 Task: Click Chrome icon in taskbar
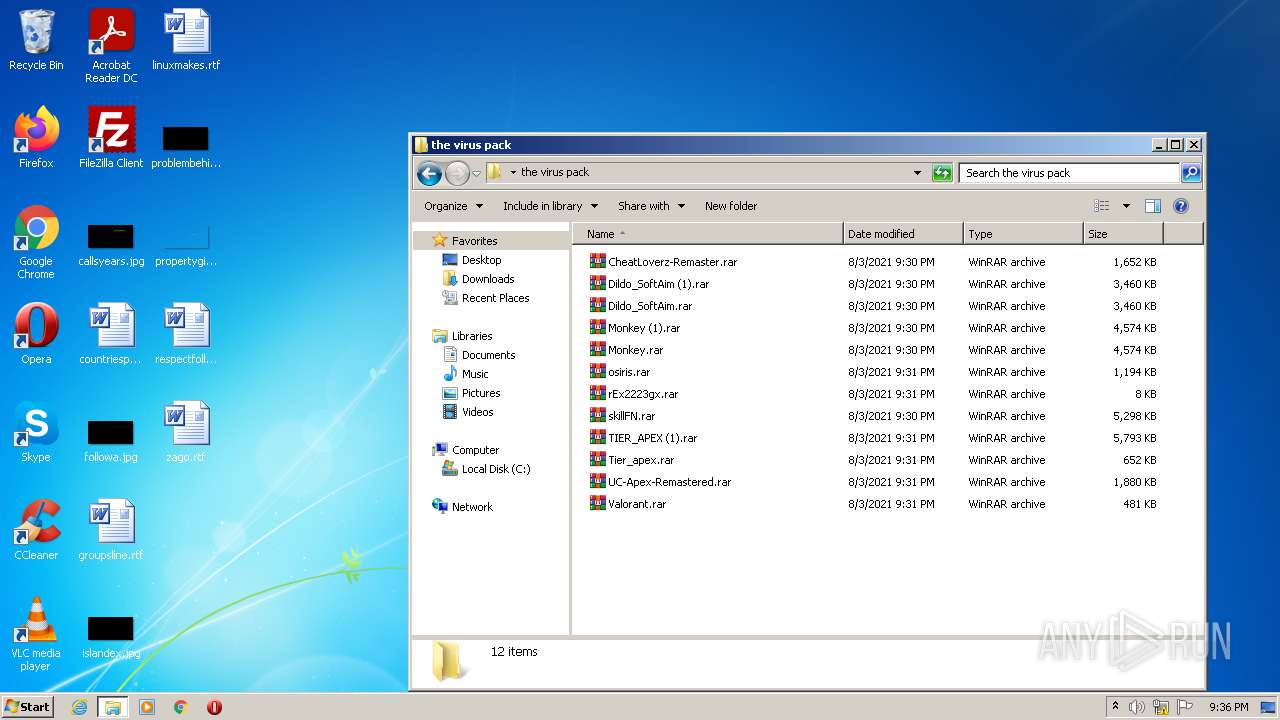coord(181,707)
